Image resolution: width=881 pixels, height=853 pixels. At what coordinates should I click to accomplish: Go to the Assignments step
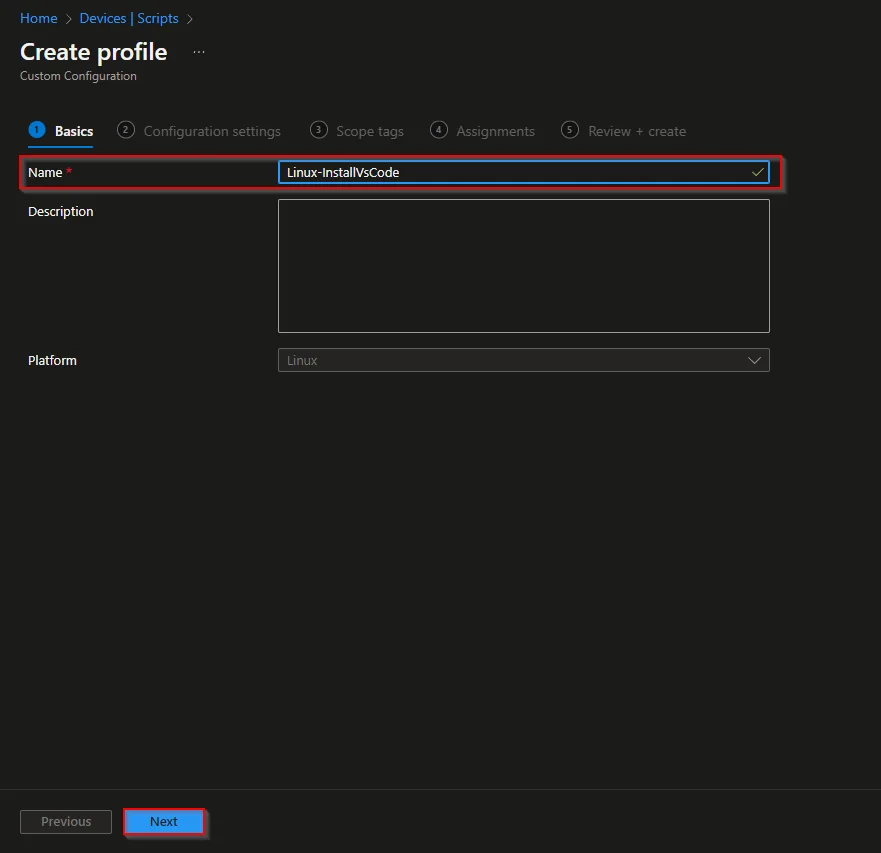[x=483, y=131]
